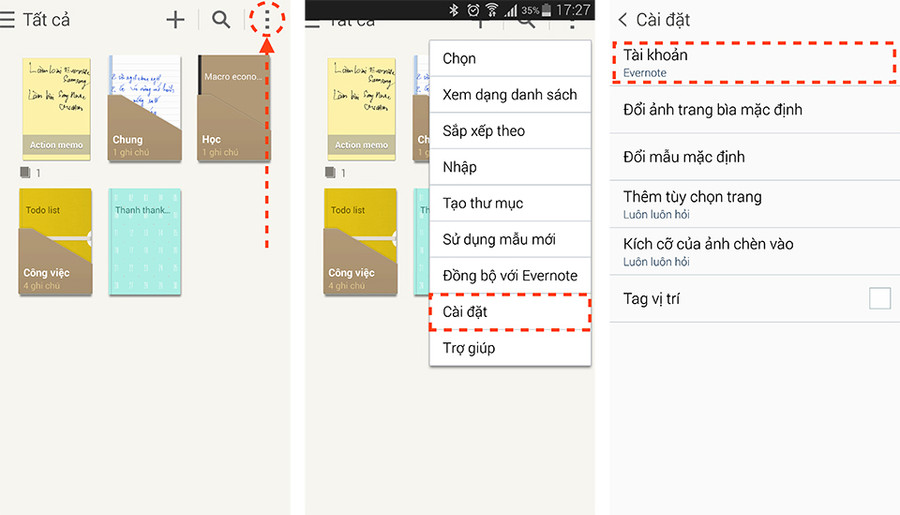The image size is (900, 515).
Task: Select Sử dụng mẫu mới
Action: coord(510,239)
